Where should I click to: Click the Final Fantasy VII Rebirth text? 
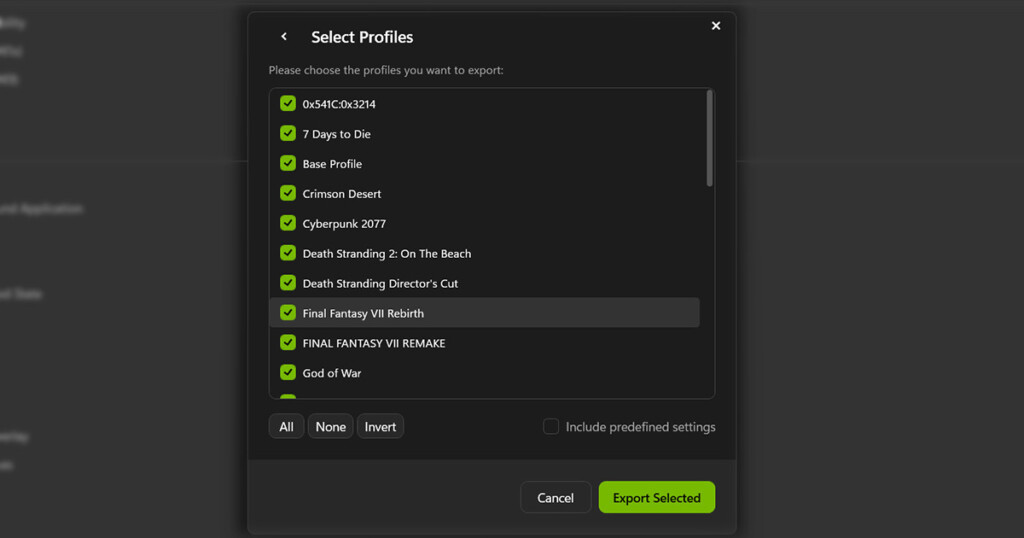363,313
